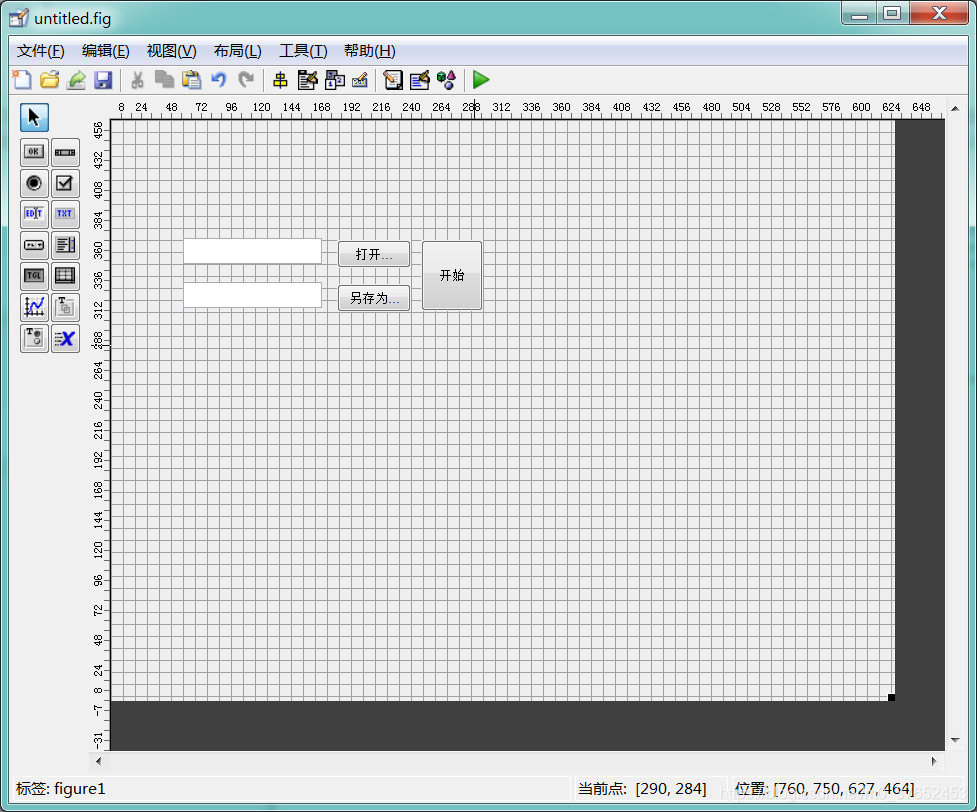Screen dimensions: 977x812
Task: Open the Property Inspector icon
Action: [419, 80]
